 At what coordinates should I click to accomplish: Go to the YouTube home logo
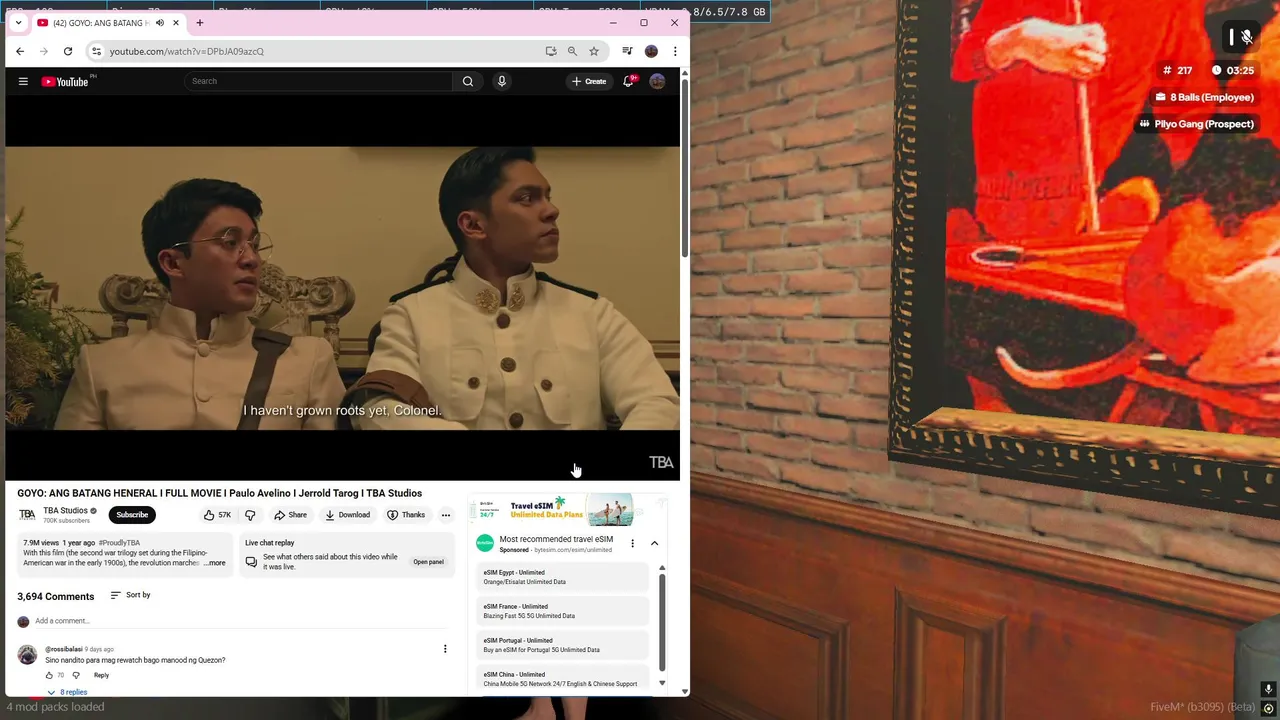pos(66,81)
